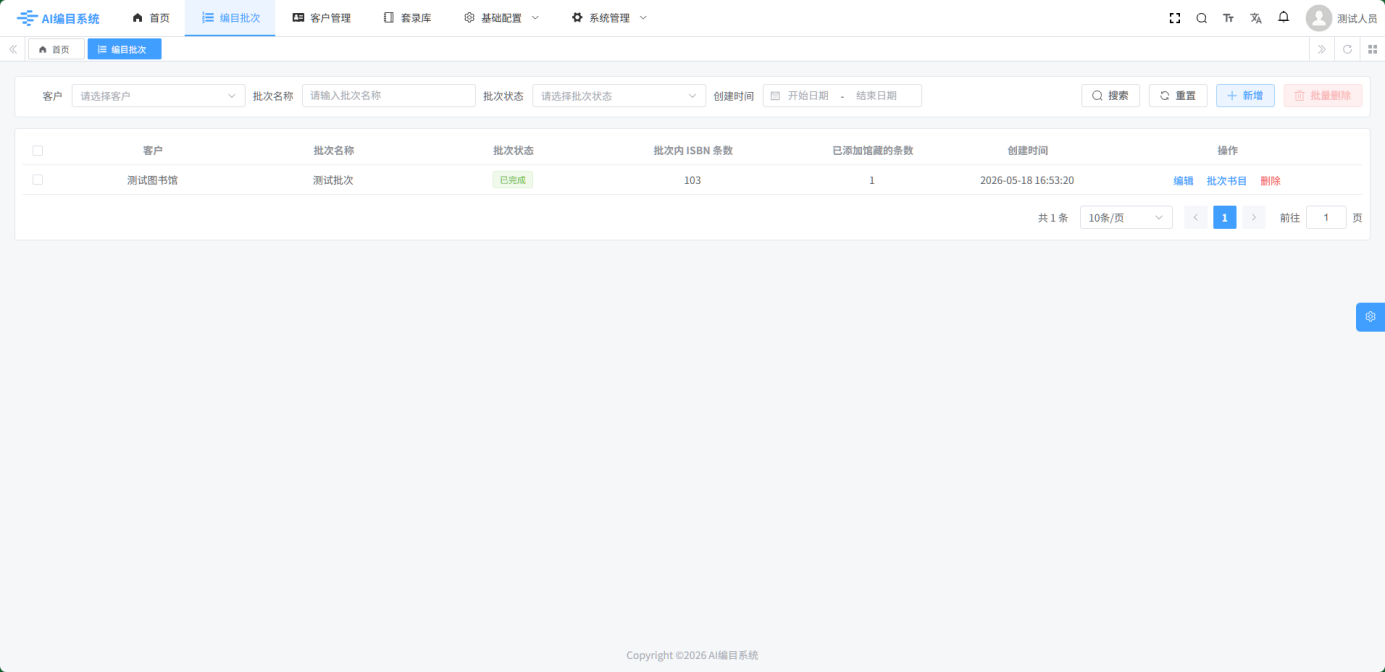
Task: Expand the 系统管理 menu
Action: pyautogui.click(x=609, y=18)
